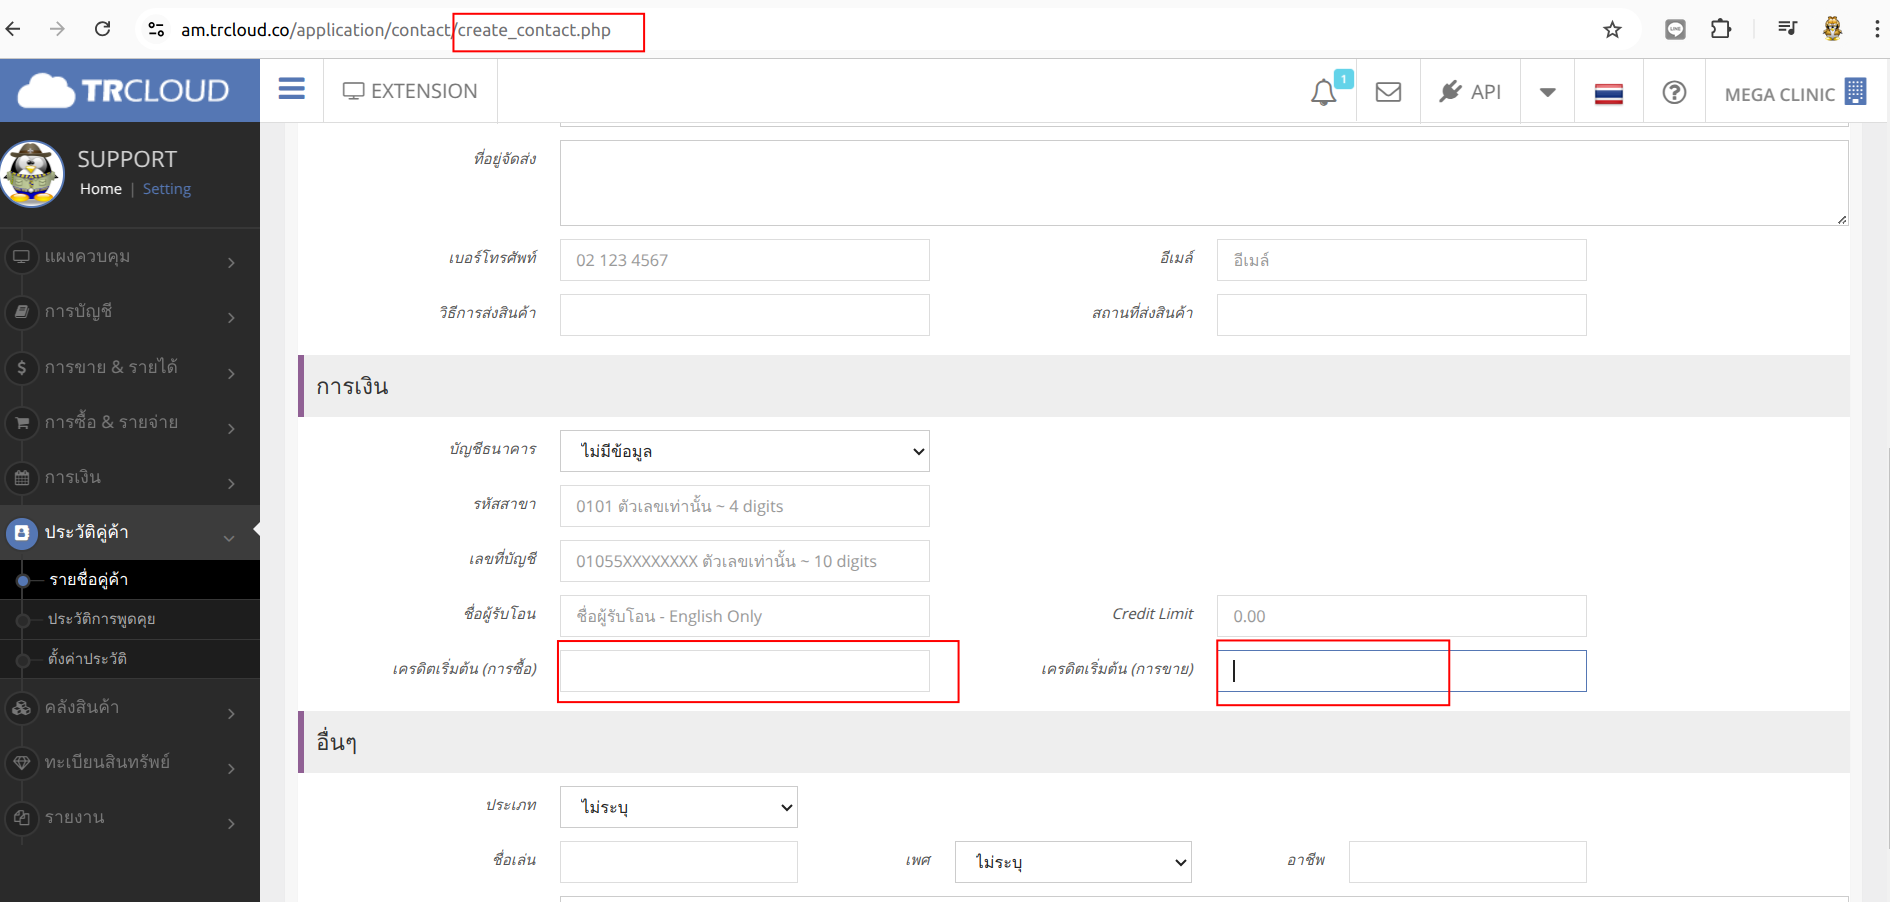The height and width of the screenshot is (902, 1890).
Task: Select the ประวัติการพูดคุย submenu item
Action: (x=130, y=620)
